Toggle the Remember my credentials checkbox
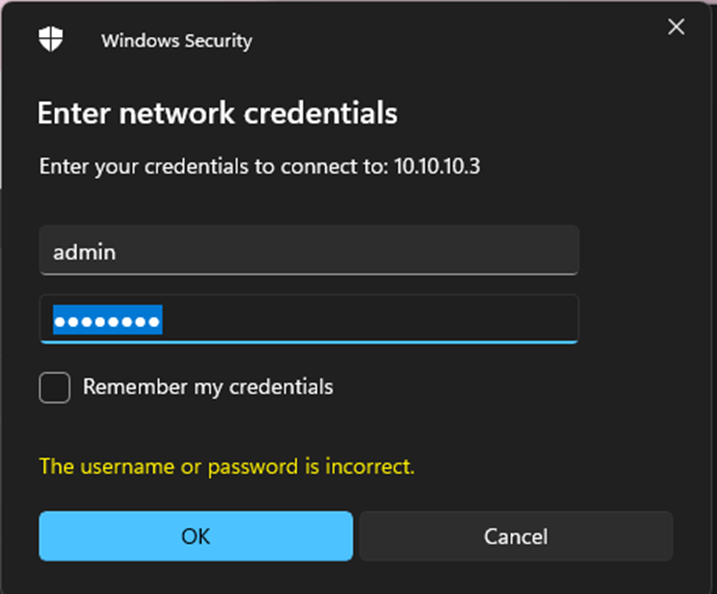The width and height of the screenshot is (717, 594). 55,387
